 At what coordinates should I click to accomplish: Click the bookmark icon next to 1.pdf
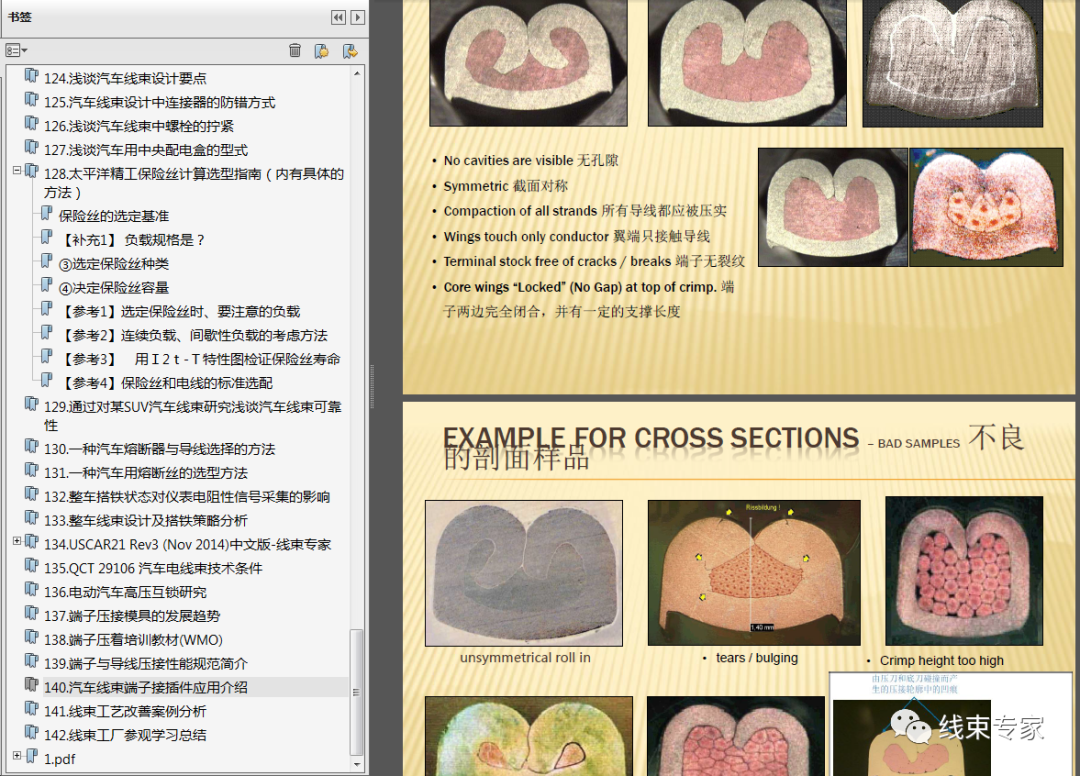click(31, 759)
